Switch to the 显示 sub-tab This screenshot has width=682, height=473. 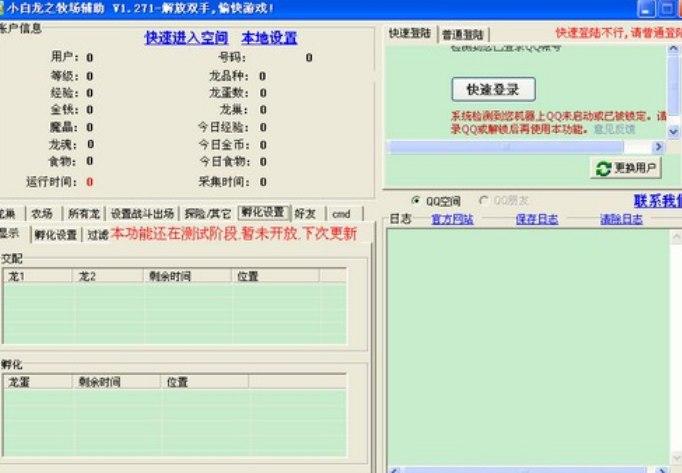(x=12, y=233)
